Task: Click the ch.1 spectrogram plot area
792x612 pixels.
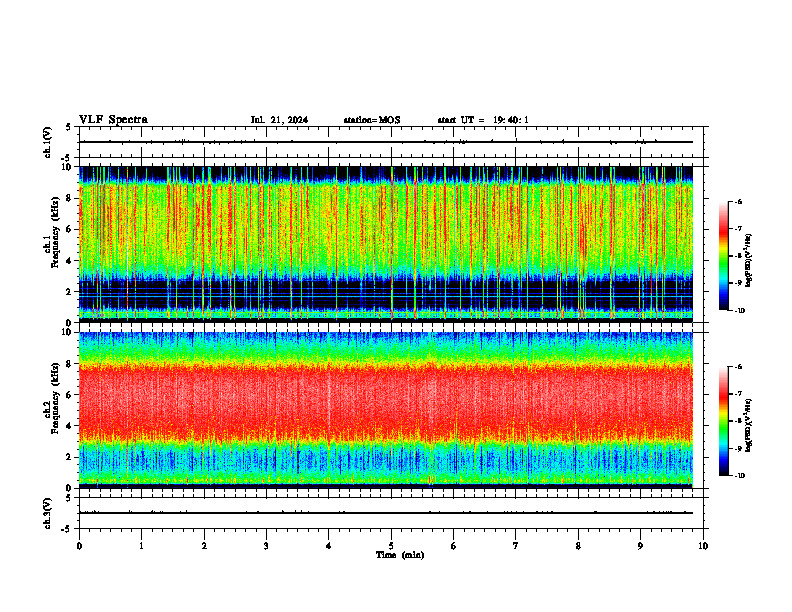Action: [x=386, y=244]
